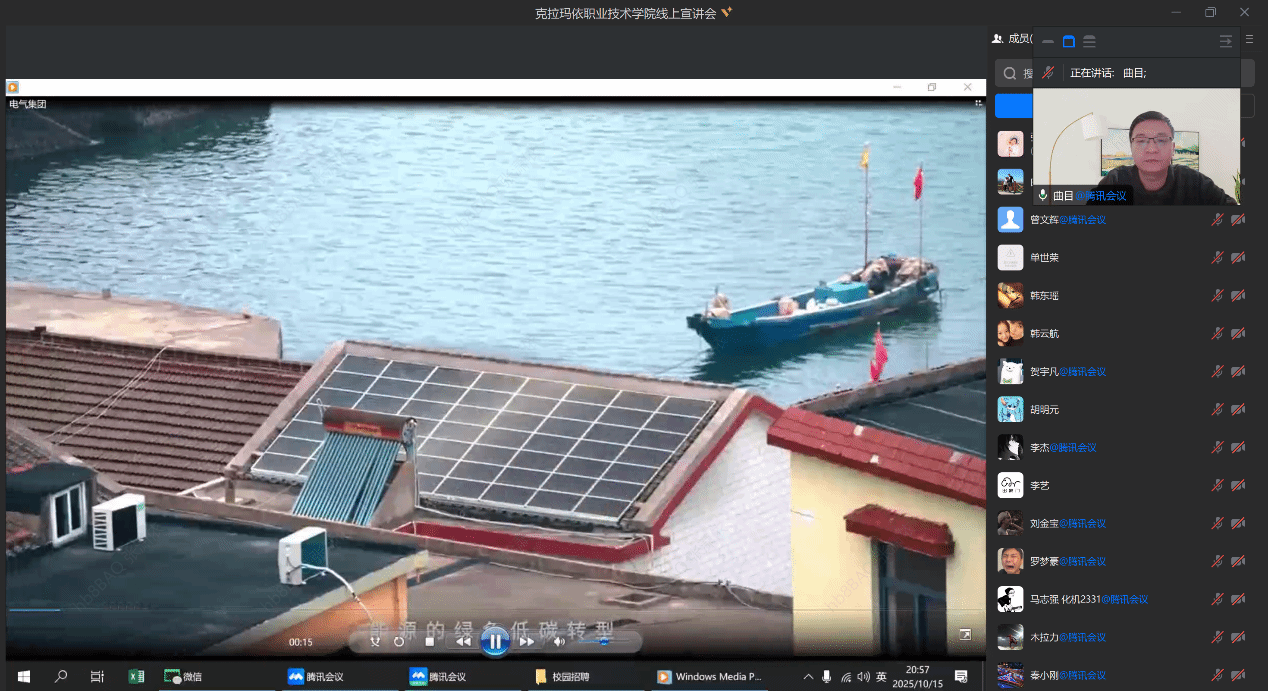Switch to 微信 in the taskbar
This screenshot has width=1268, height=691.
pos(183,676)
